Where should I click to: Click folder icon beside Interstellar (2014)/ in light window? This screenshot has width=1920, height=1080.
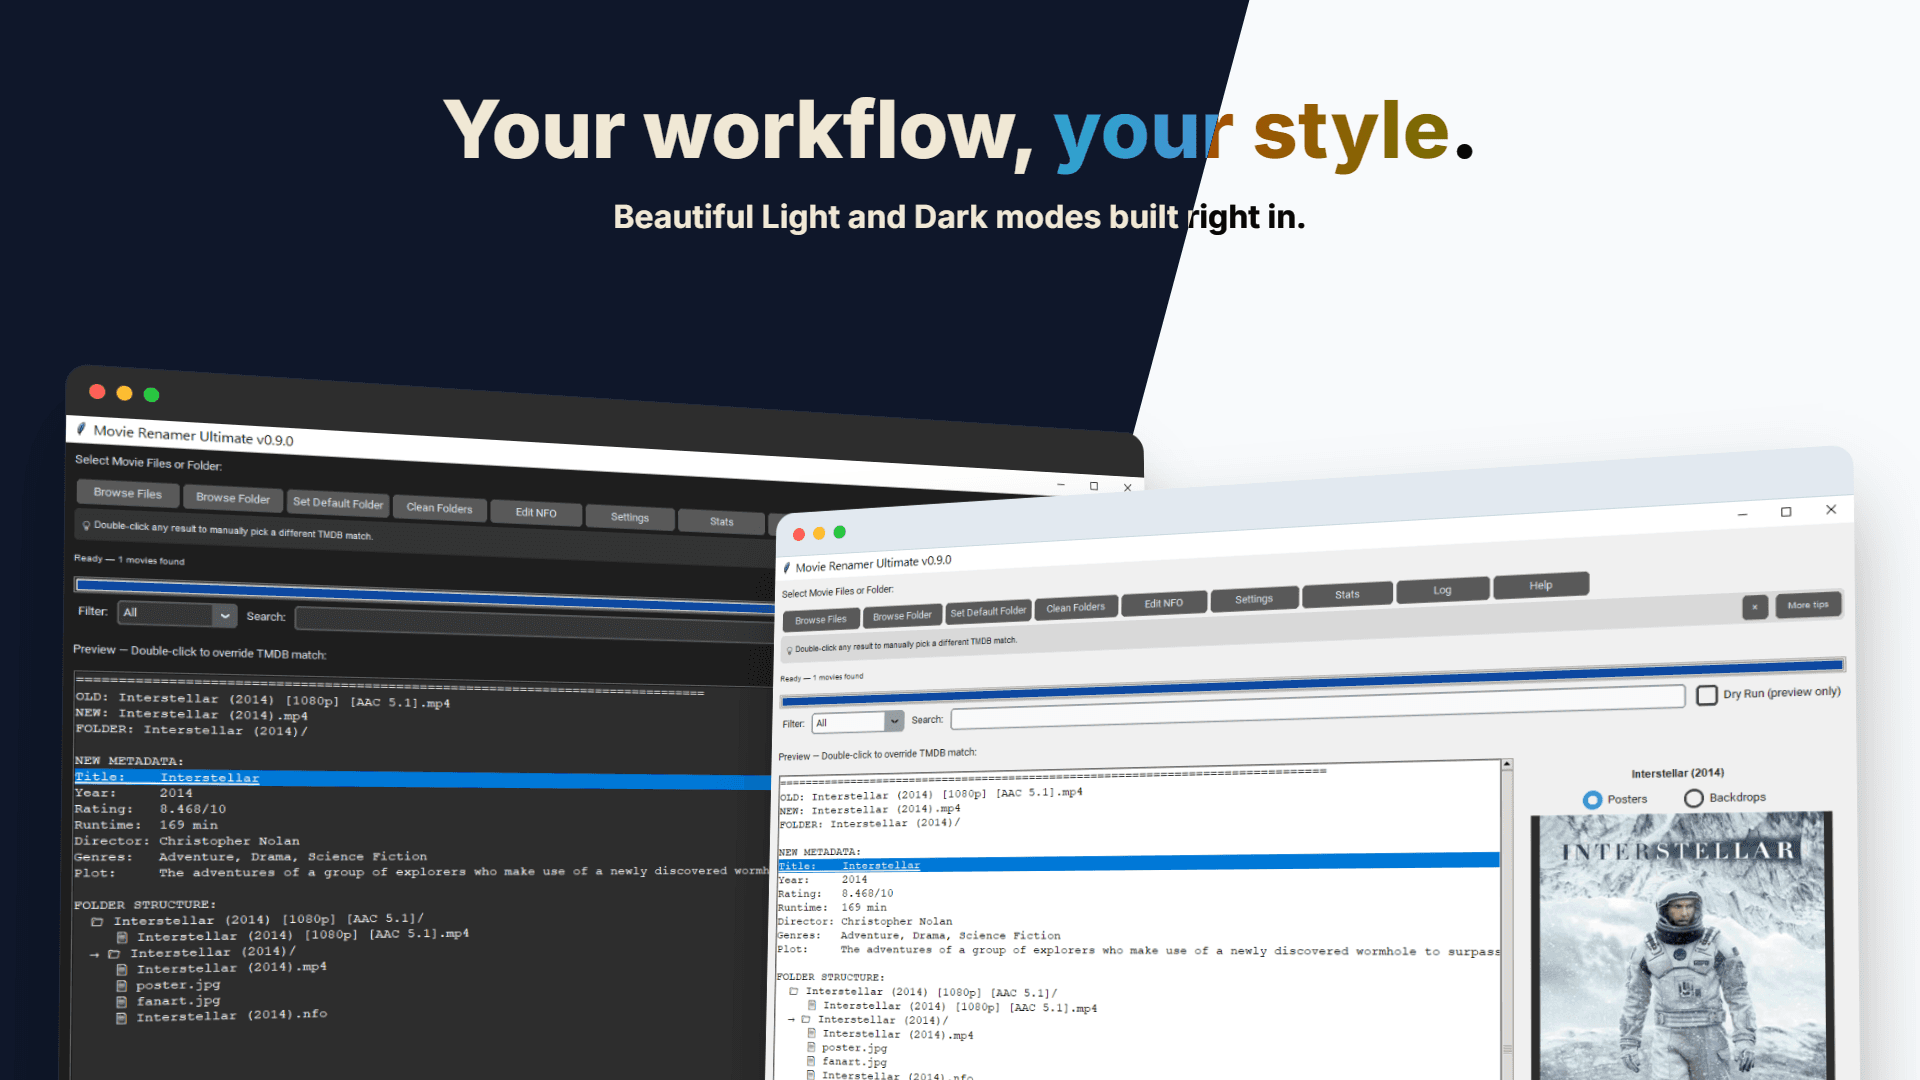pyautogui.click(x=806, y=1020)
